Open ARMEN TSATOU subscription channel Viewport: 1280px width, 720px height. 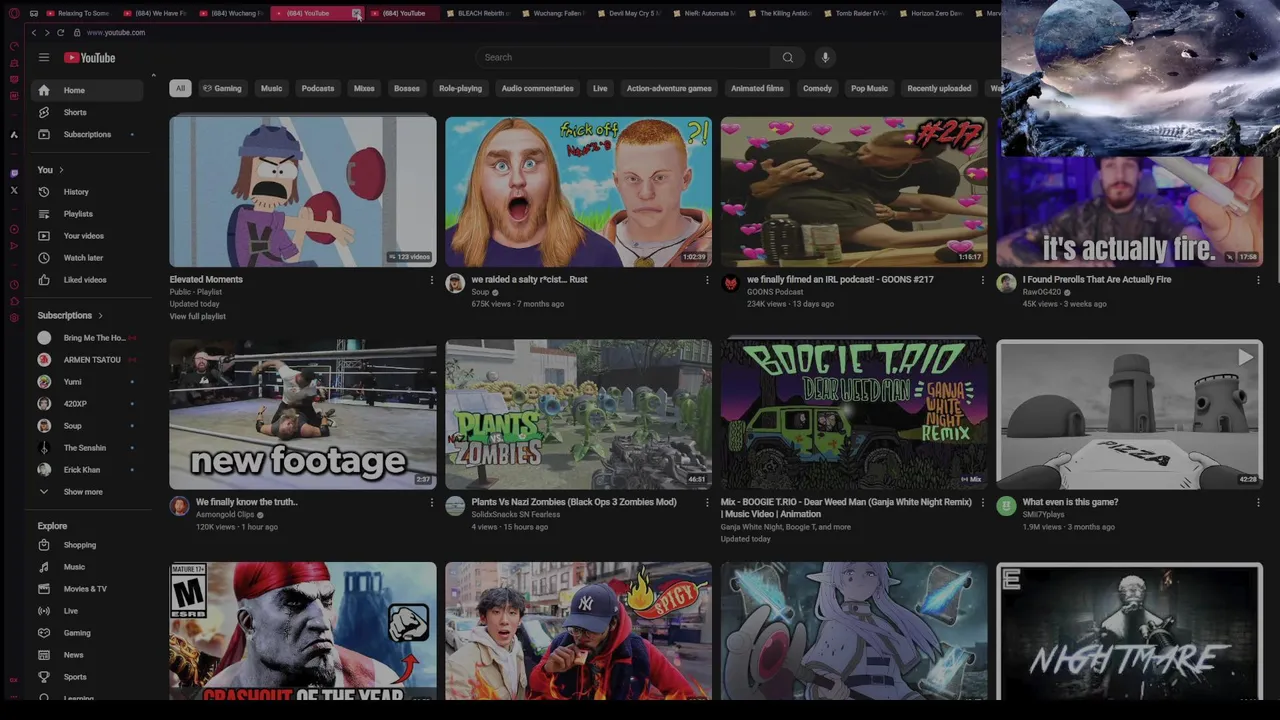click(87, 360)
